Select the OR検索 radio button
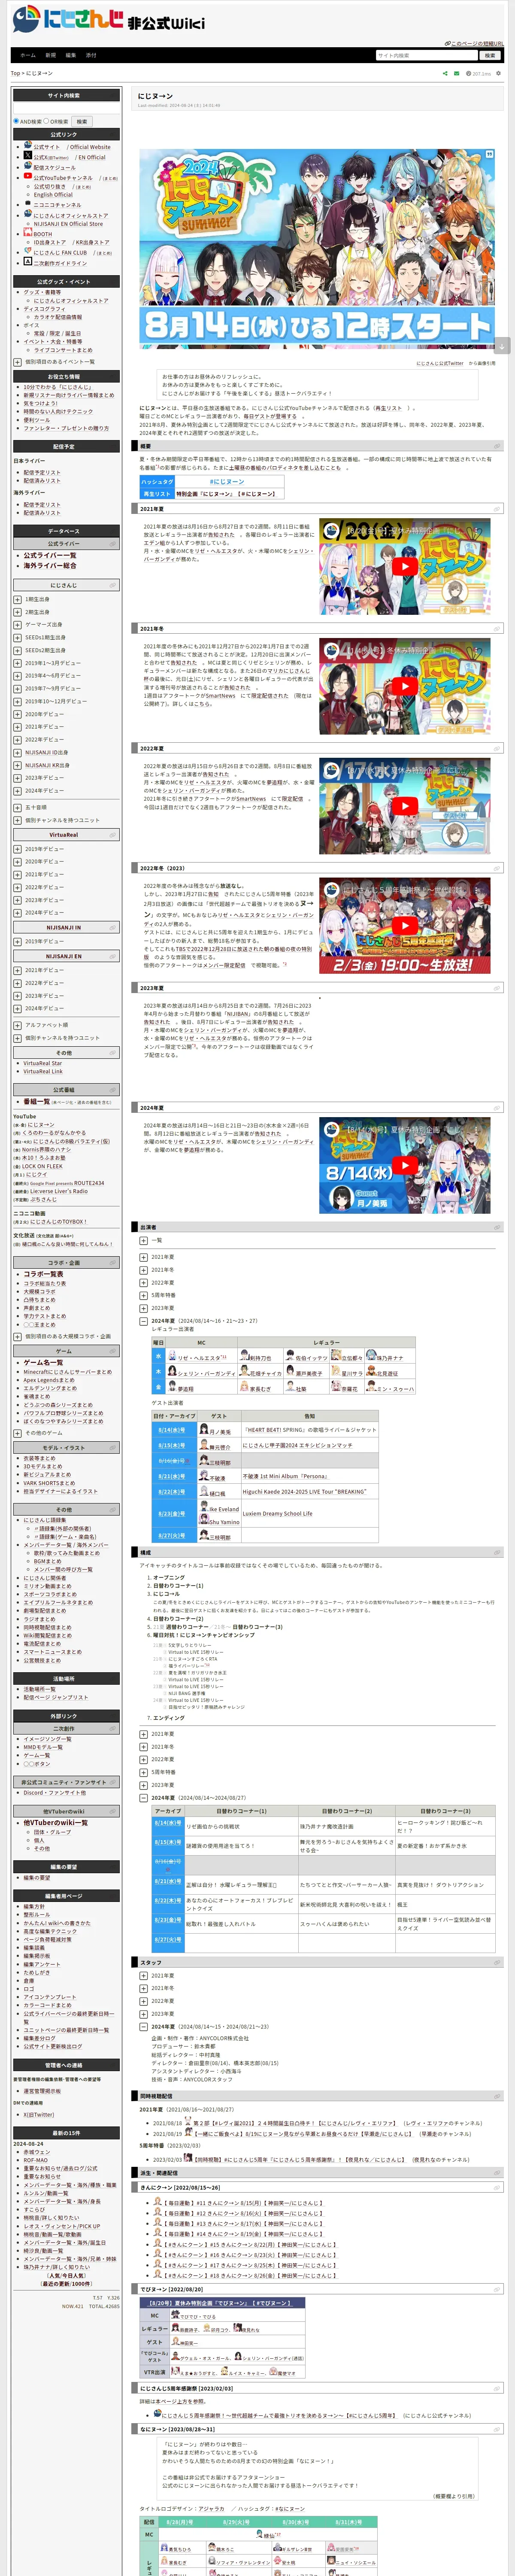Screen dimensions: 515x2576 coord(45,121)
